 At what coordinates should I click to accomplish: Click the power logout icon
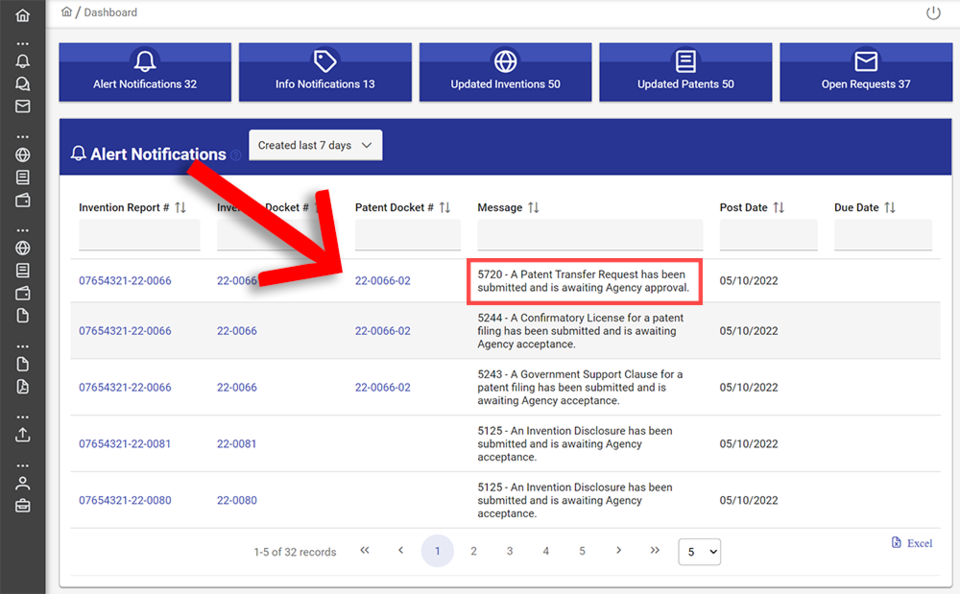coord(933,13)
